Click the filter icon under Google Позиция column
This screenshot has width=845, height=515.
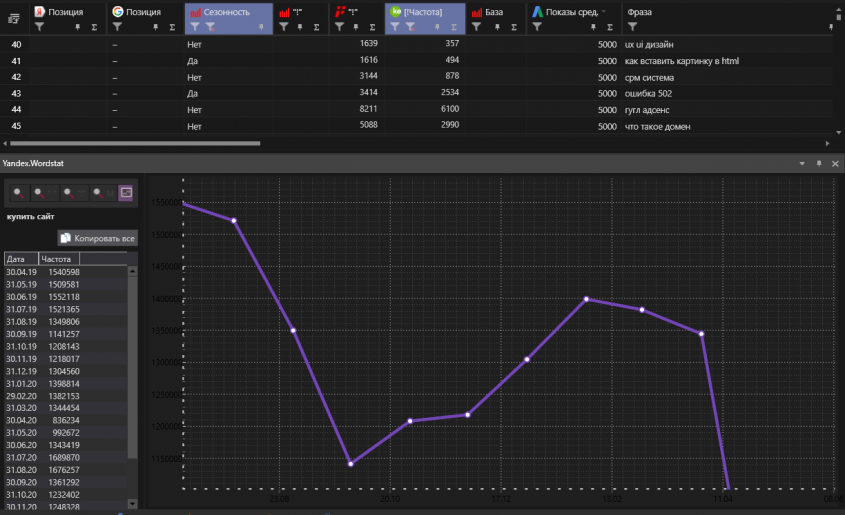(118, 28)
